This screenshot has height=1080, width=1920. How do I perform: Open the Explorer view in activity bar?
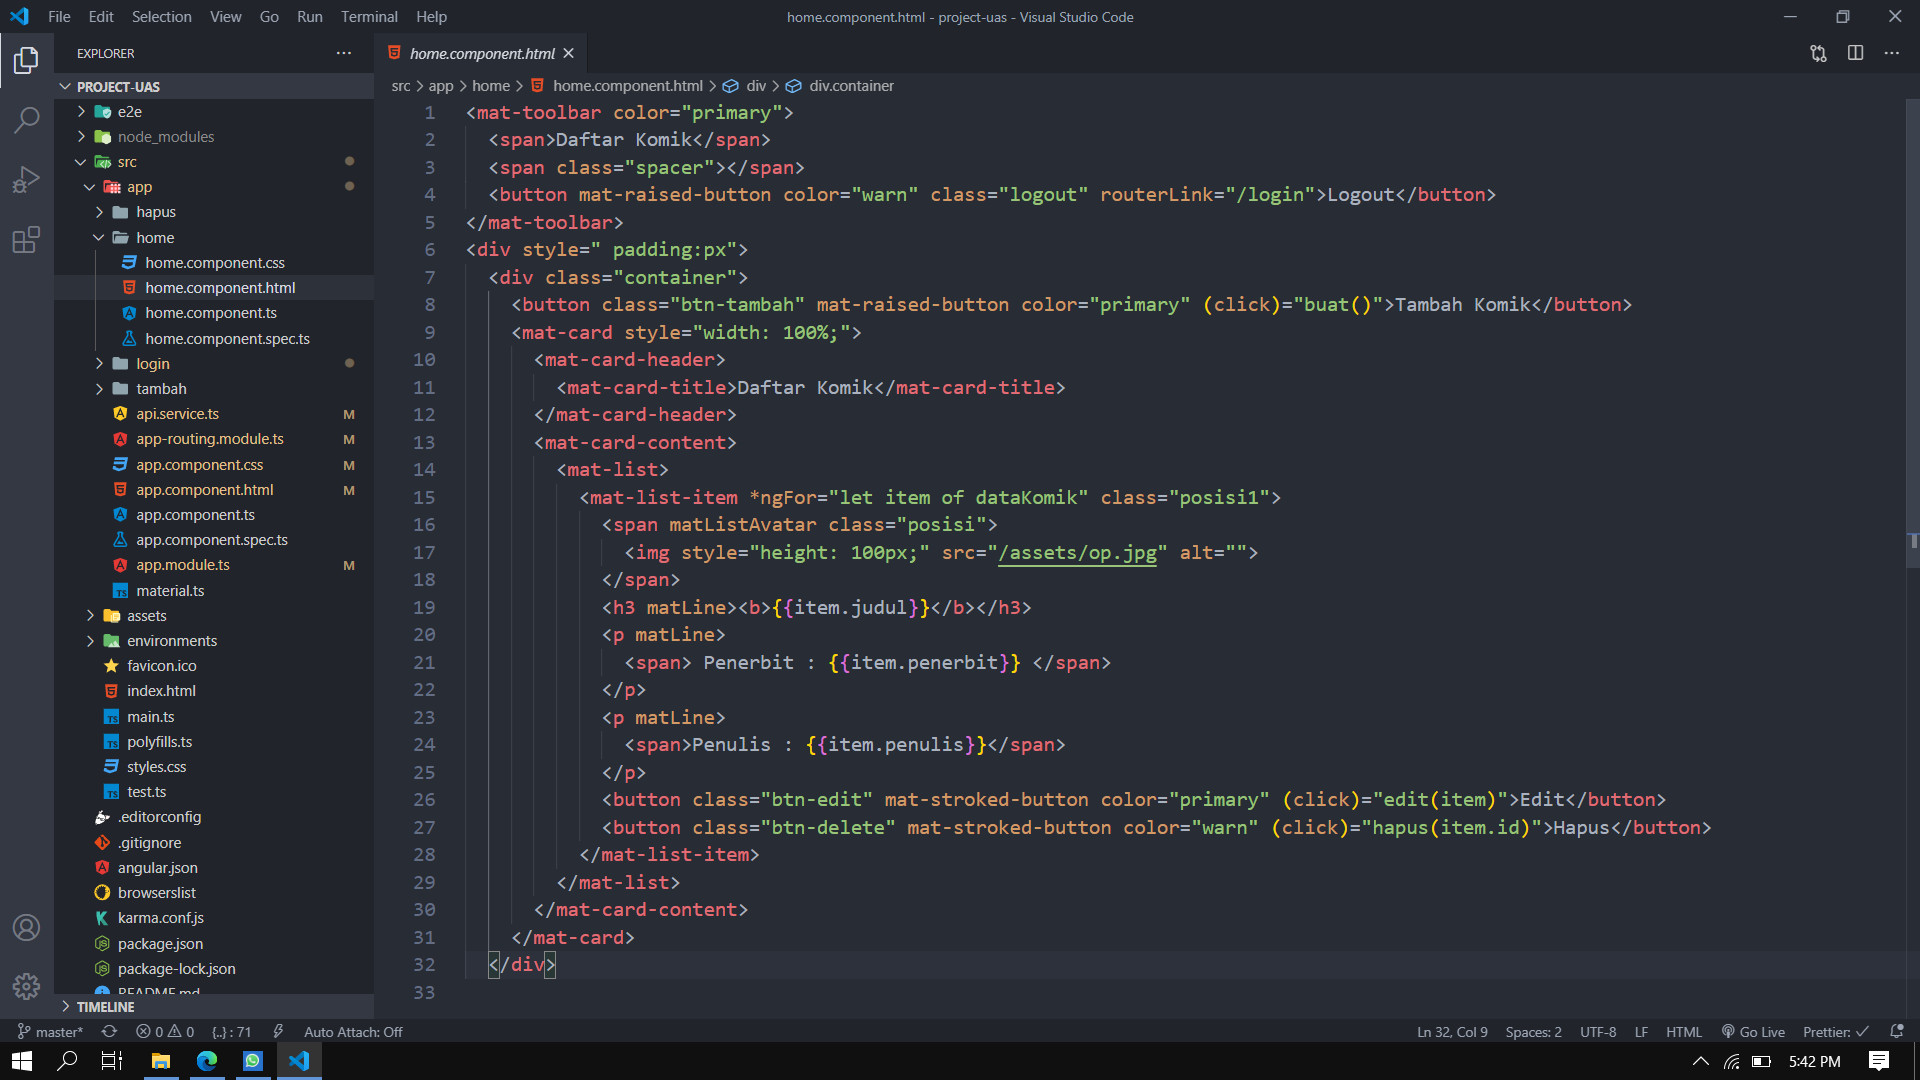tap(27, 61)
